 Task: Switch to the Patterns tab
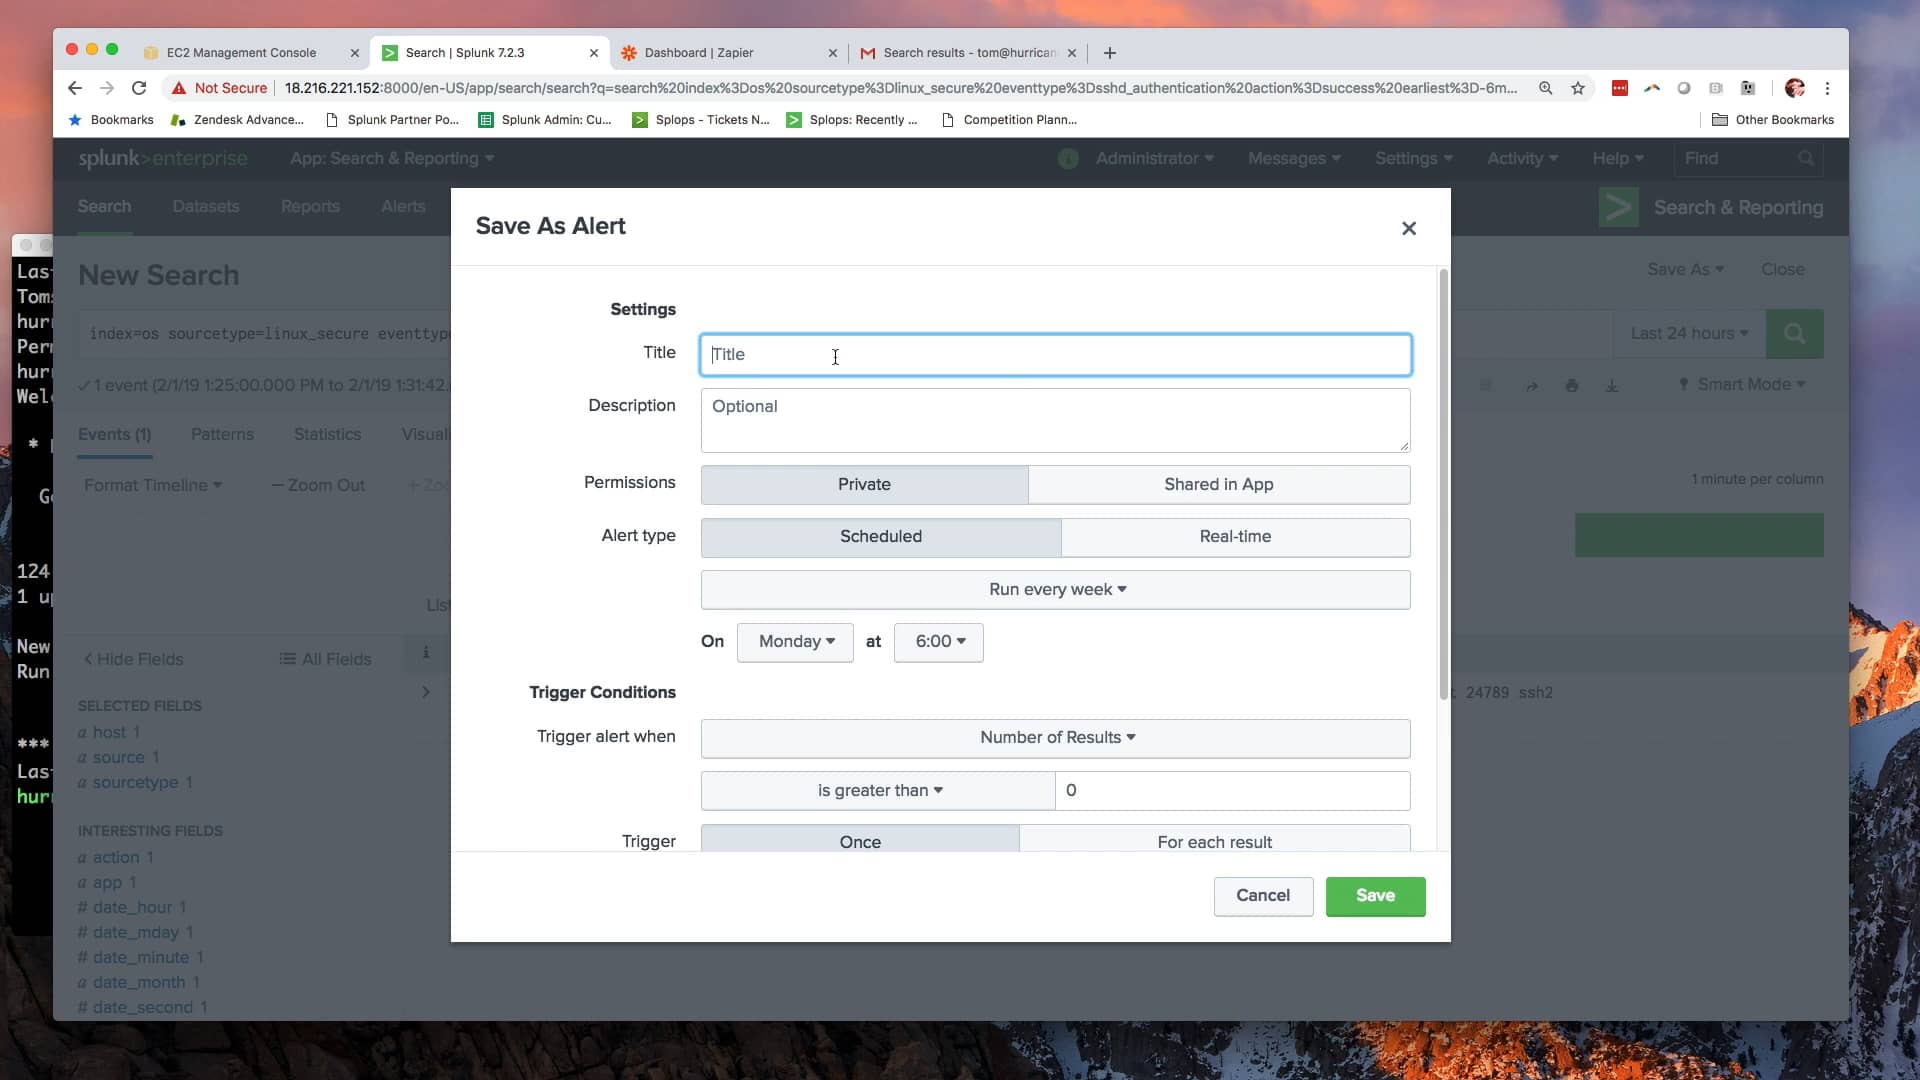222,434
